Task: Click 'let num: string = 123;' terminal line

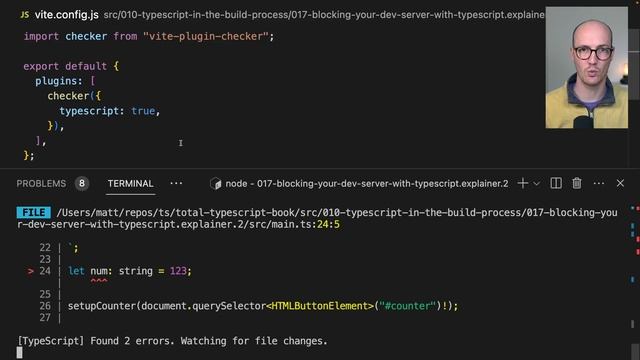Action: (130, 271)
